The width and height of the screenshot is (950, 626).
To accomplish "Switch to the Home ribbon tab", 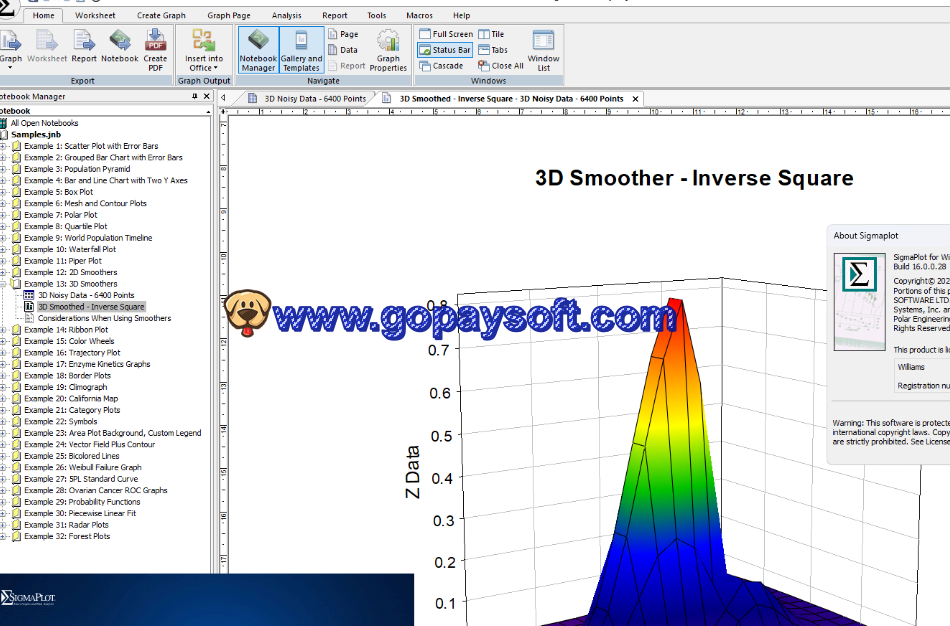I will (43, 15).
